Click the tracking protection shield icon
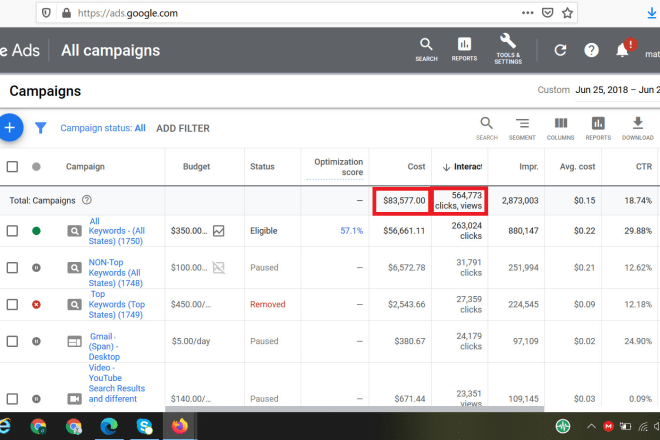Viewport: 660px width, 440px height. coord(46,13)
